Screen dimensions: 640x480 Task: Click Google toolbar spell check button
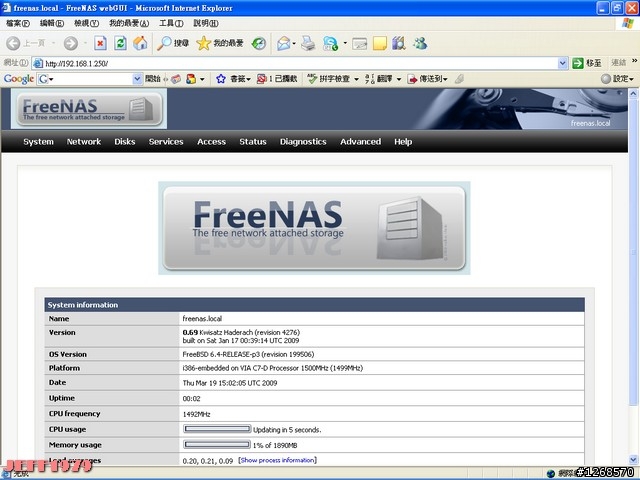click(x=329, y=79)
